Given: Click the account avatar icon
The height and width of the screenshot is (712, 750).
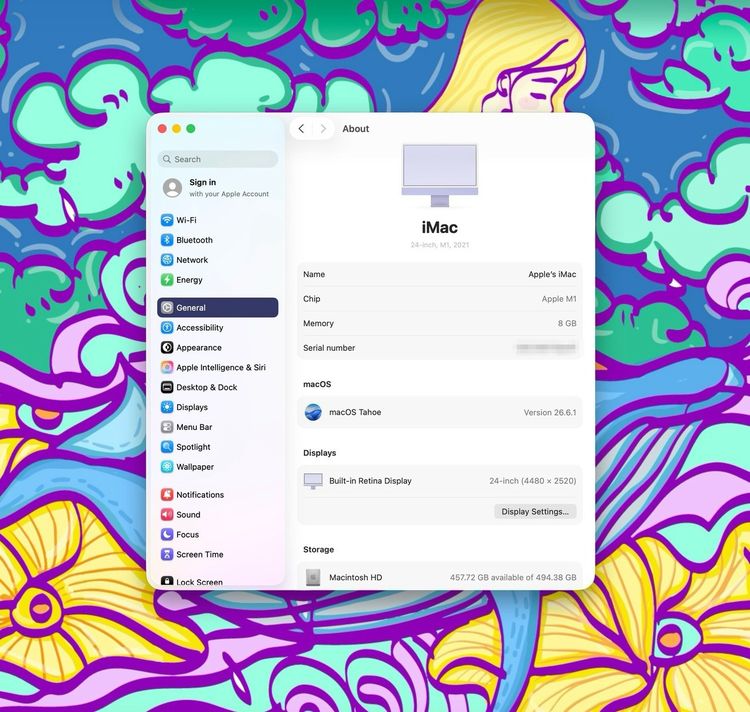Looking at the screenshot, I should point(172,187).
